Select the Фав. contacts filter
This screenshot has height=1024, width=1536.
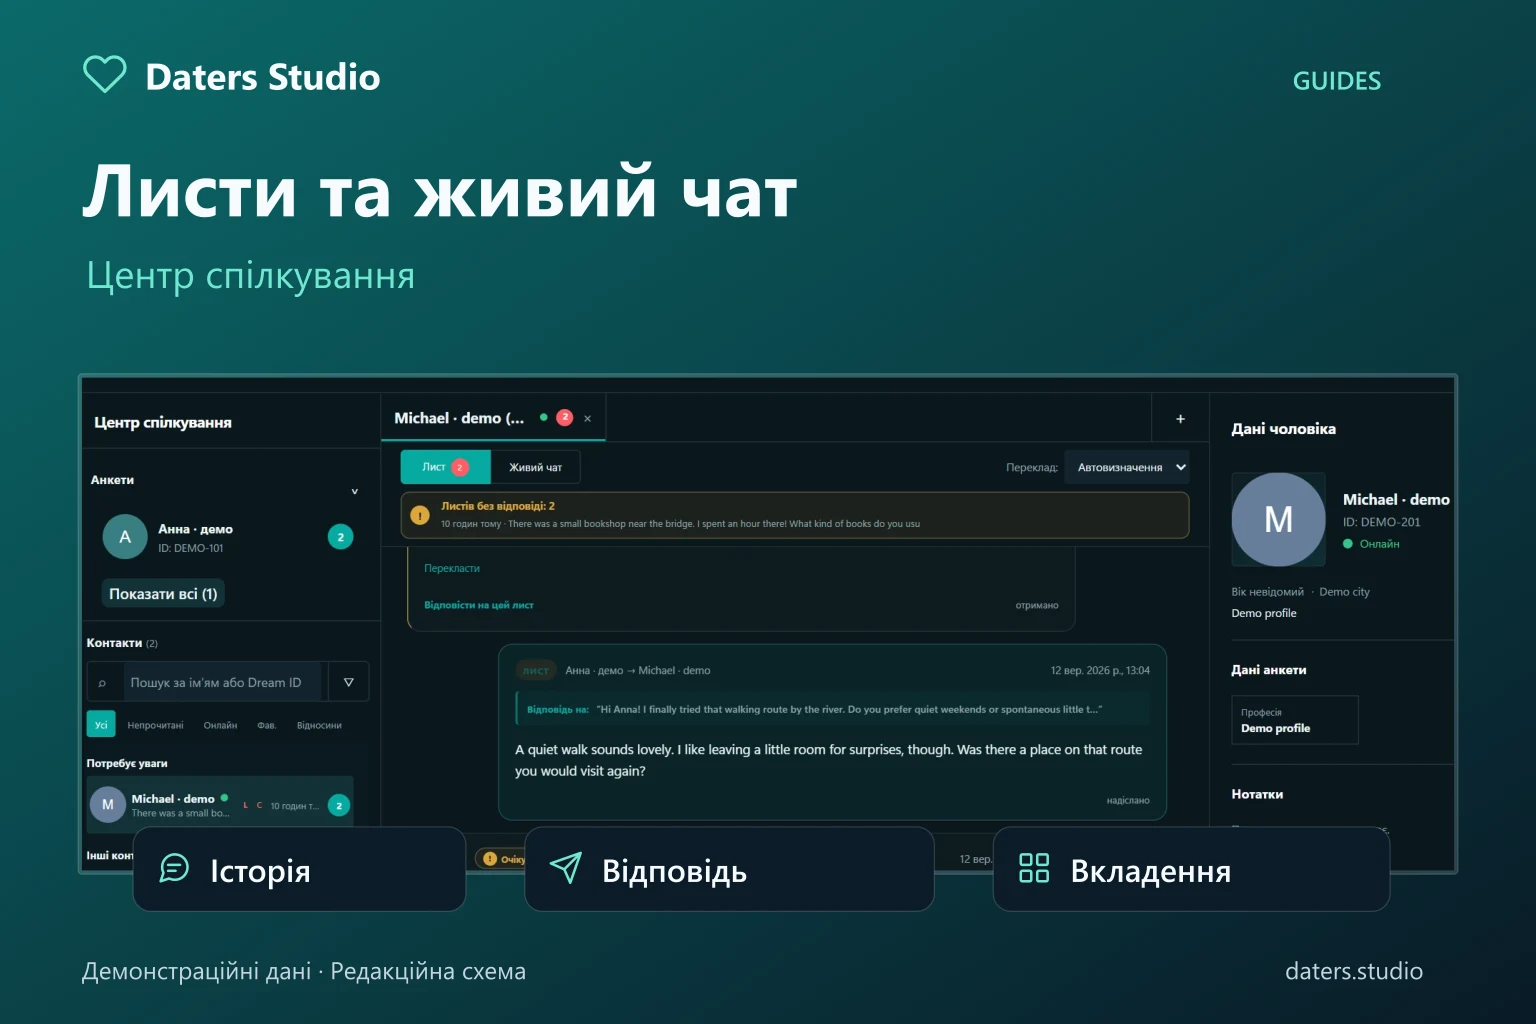266,725
